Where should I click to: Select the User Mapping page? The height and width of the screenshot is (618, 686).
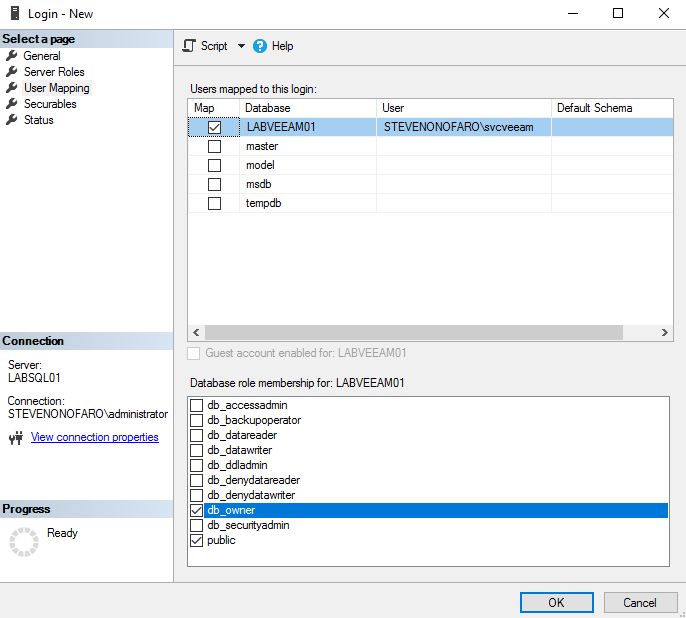pos(56,88)
